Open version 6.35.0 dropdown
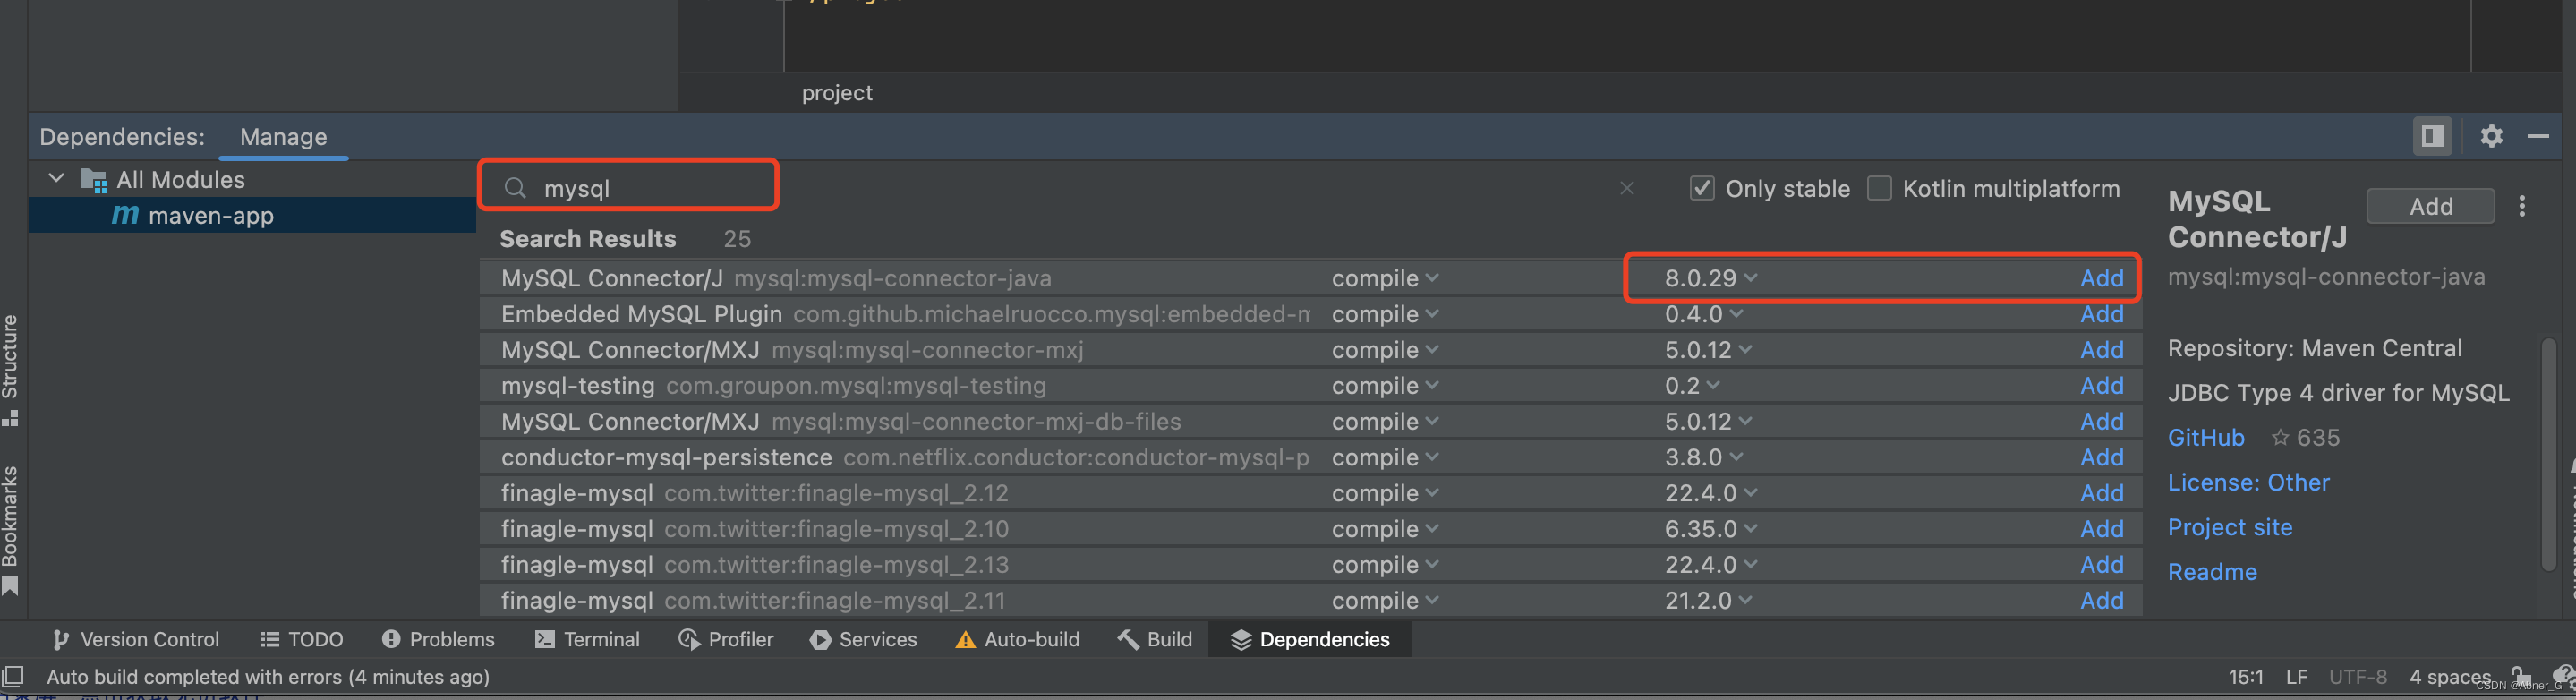 click(1710, 529)
